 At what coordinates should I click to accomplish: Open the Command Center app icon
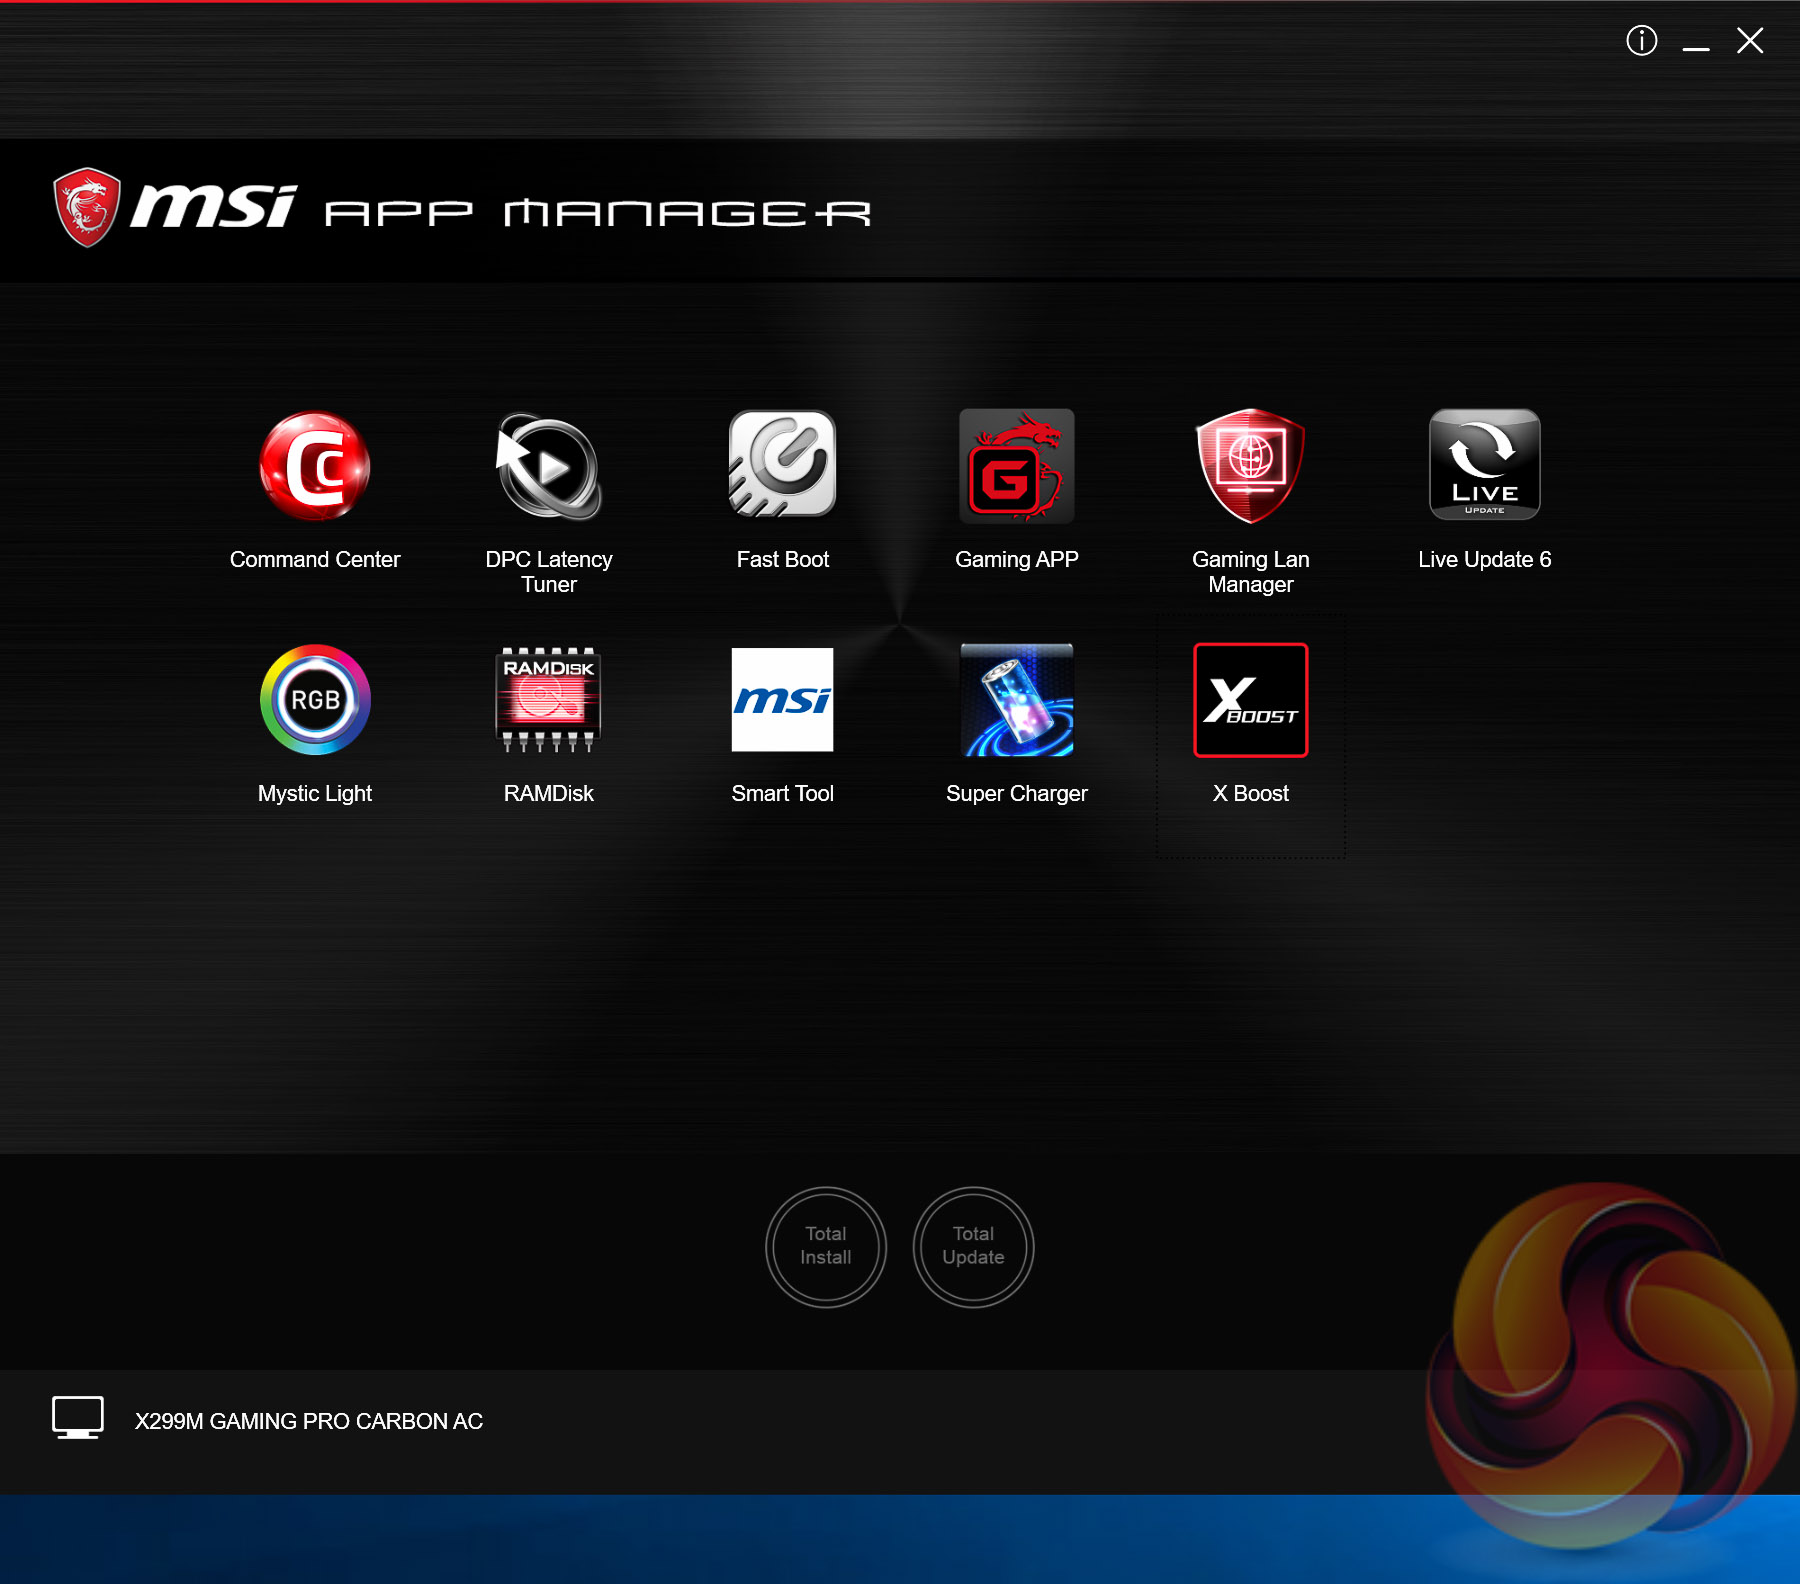coord(315,466)
